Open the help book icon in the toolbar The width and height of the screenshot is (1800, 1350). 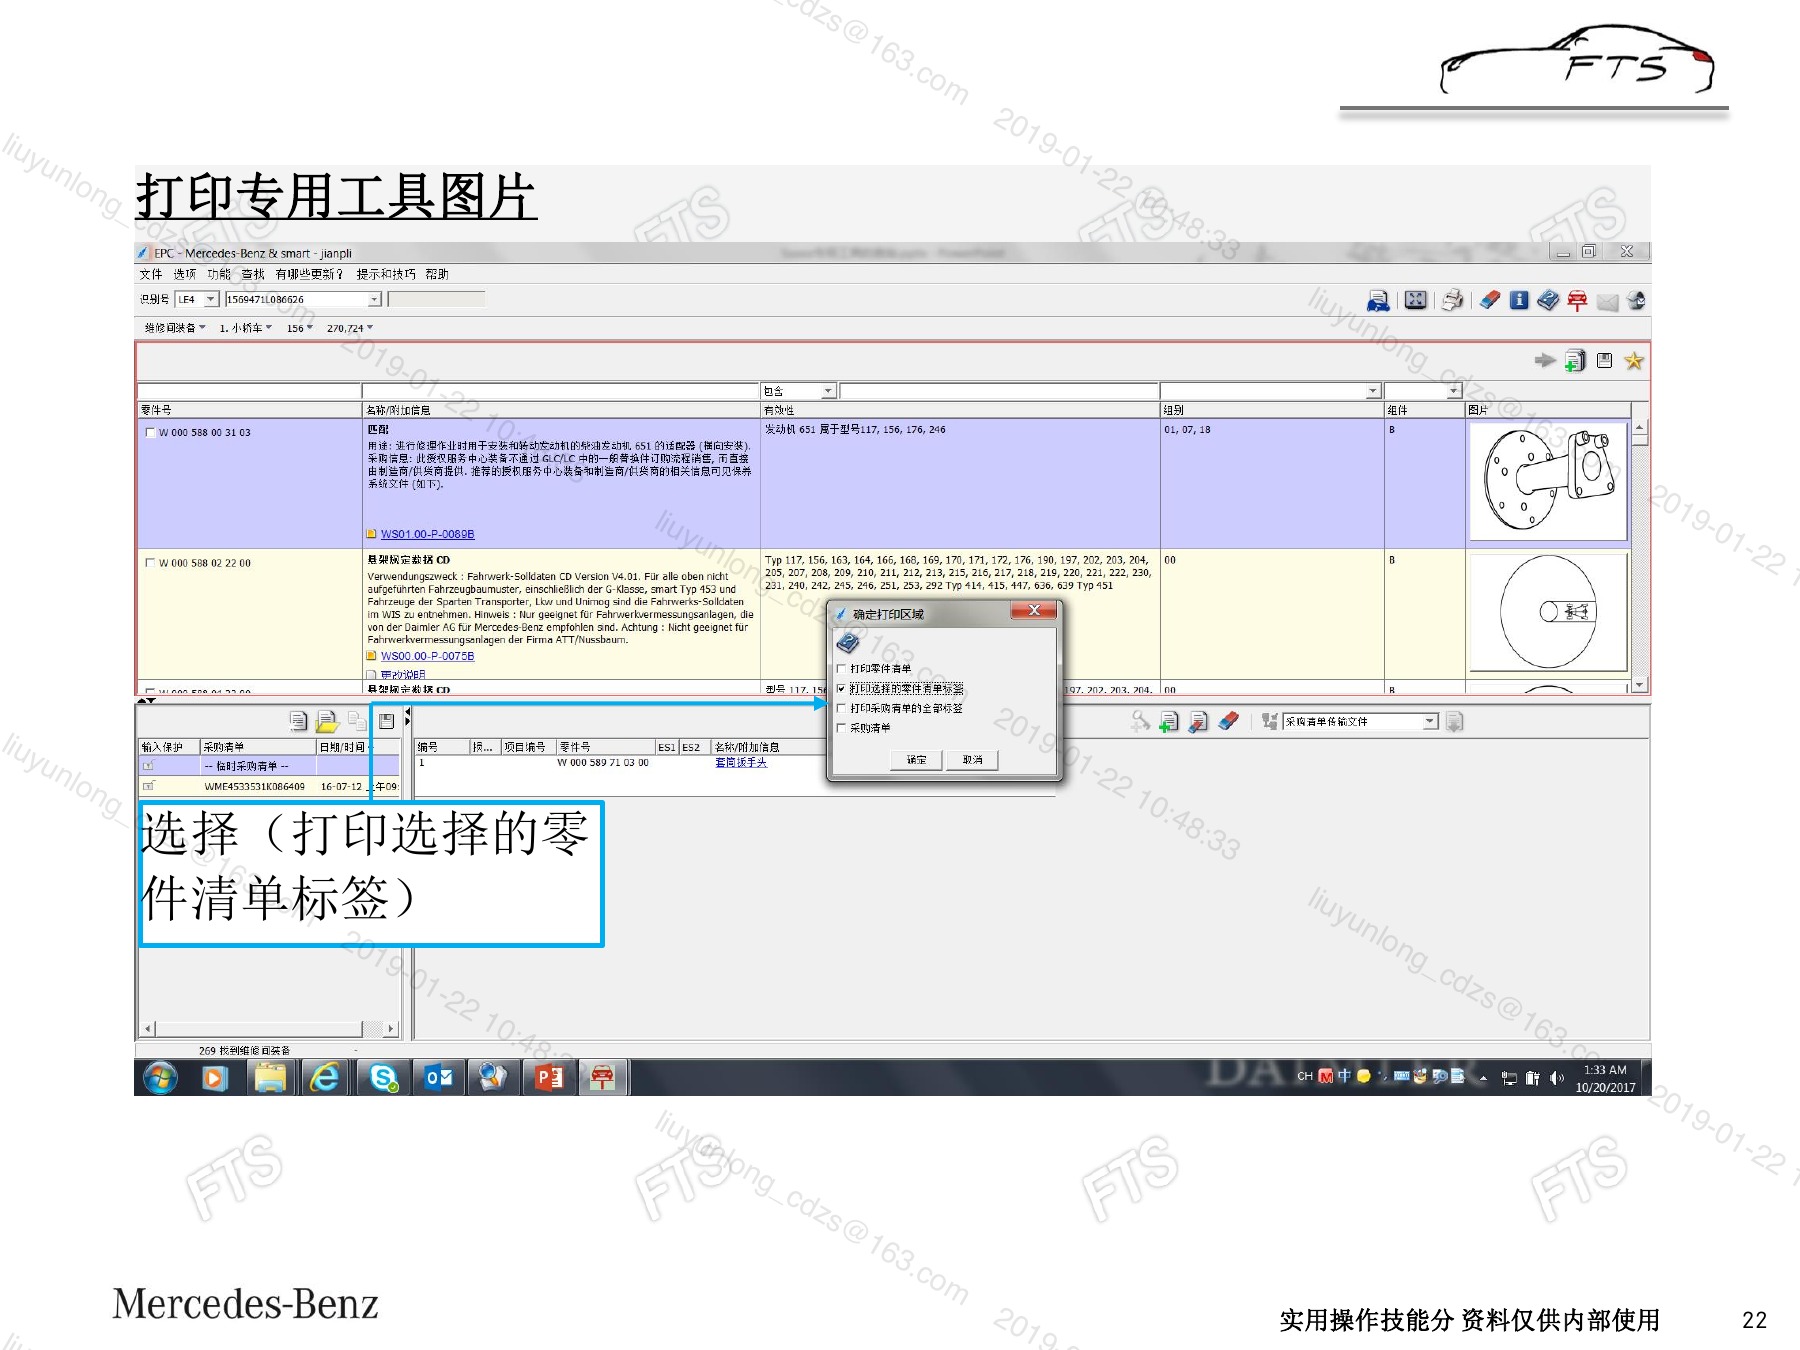point(1548,300)
